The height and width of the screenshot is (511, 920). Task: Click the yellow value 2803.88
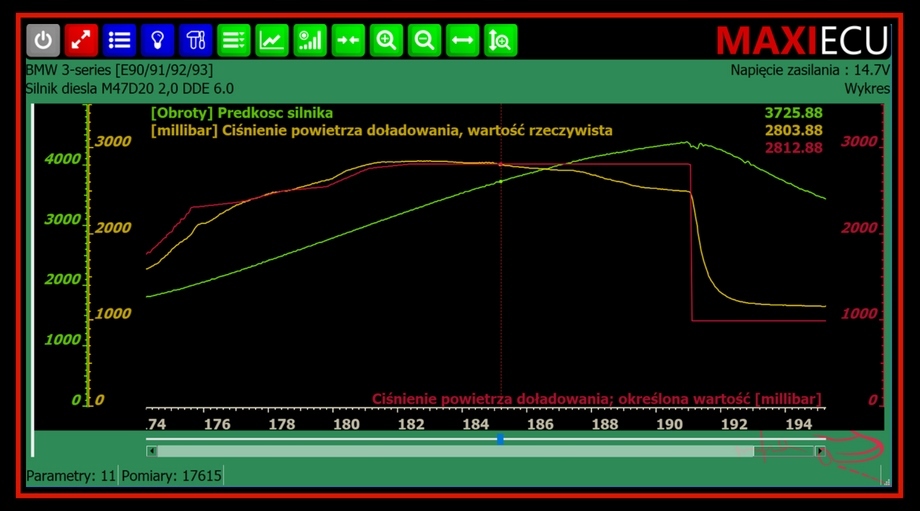pos(793,130)
